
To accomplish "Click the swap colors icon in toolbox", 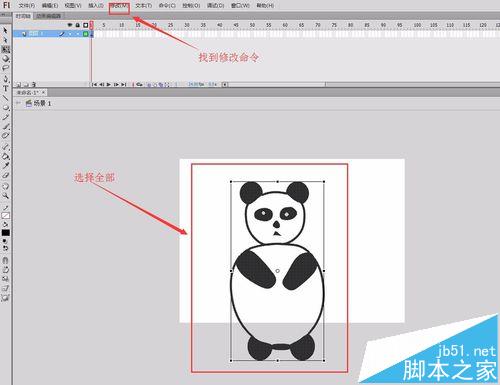I will tap(6, 248).
